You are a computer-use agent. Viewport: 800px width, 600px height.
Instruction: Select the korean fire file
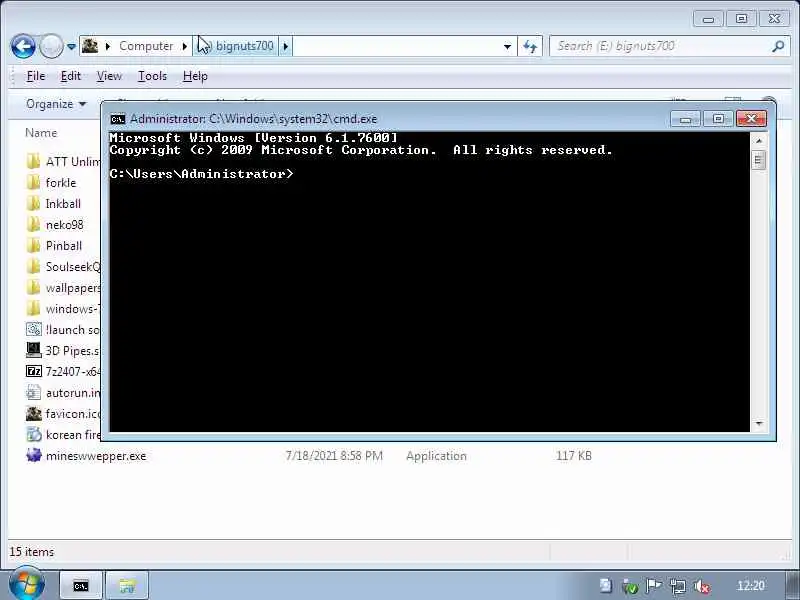(x=63, y=434)
